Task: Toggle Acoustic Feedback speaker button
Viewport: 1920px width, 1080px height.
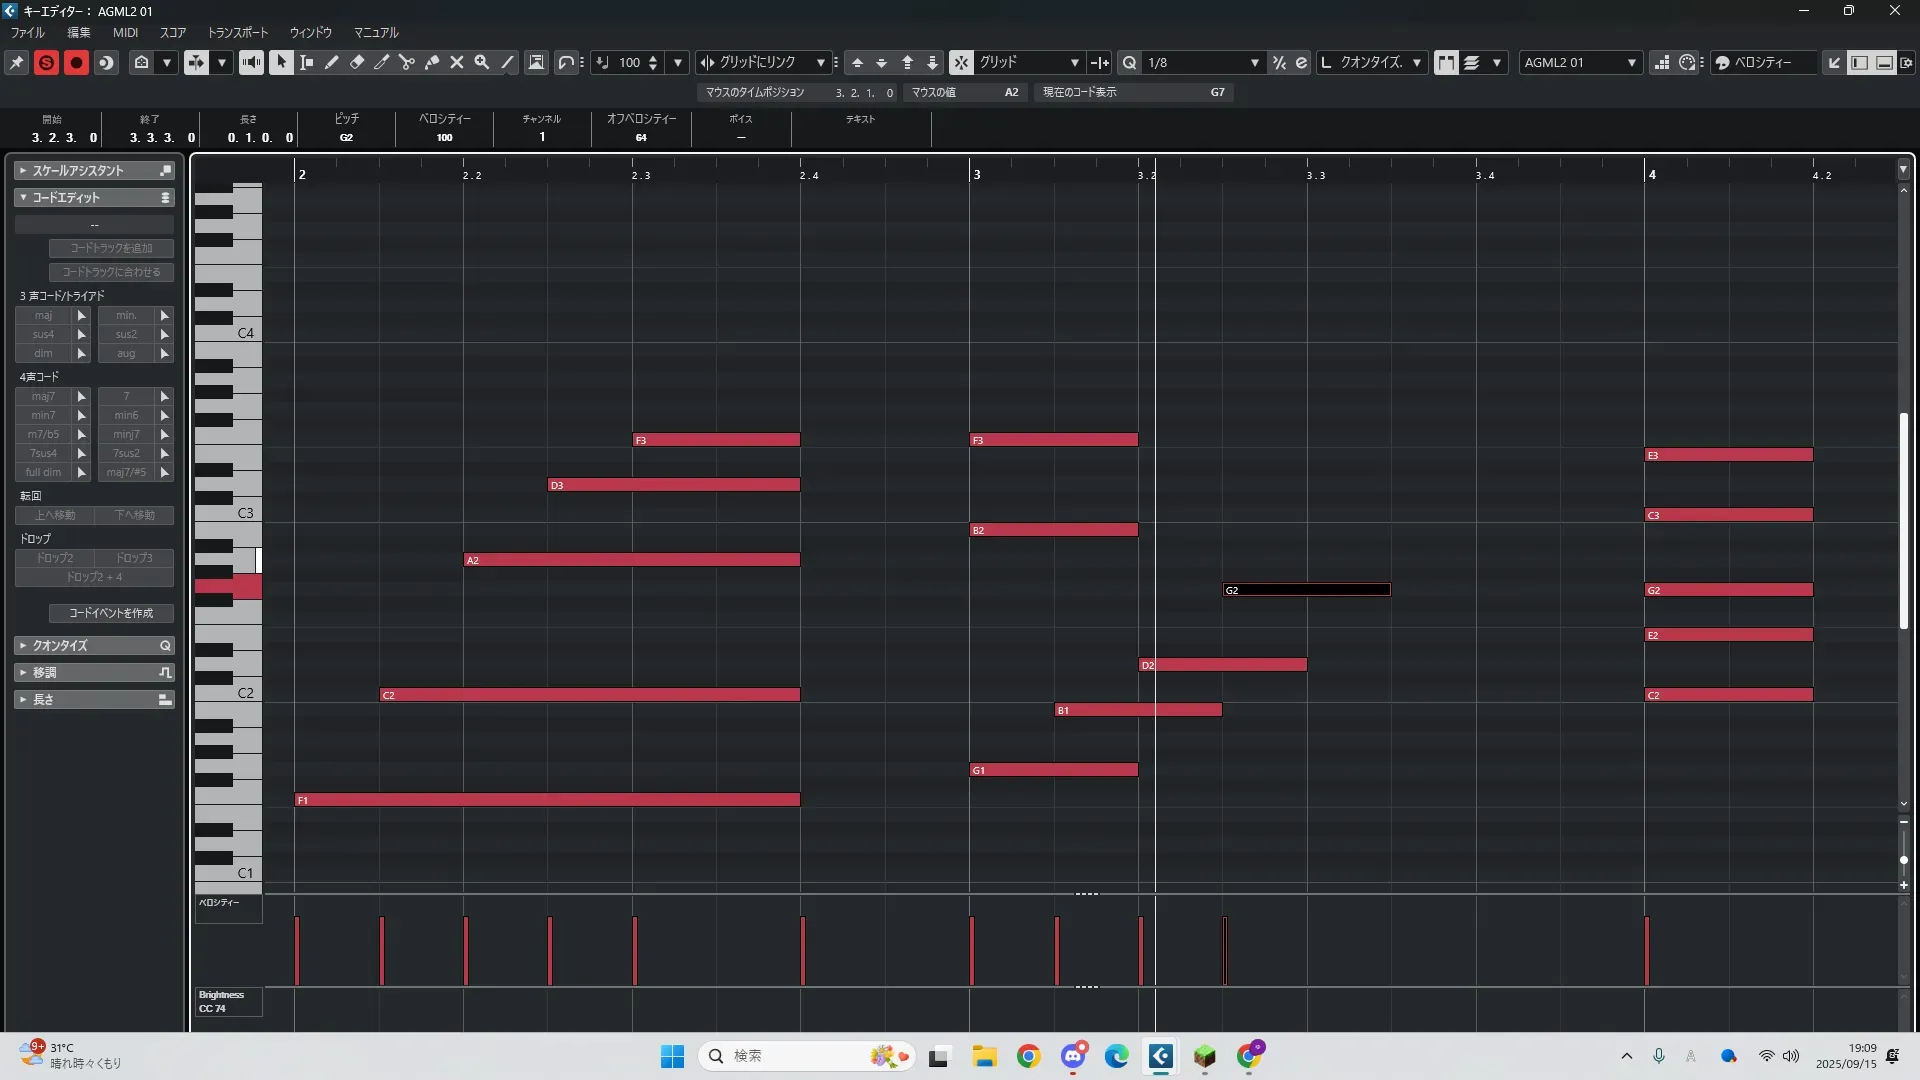Action: tap(251, 62)
